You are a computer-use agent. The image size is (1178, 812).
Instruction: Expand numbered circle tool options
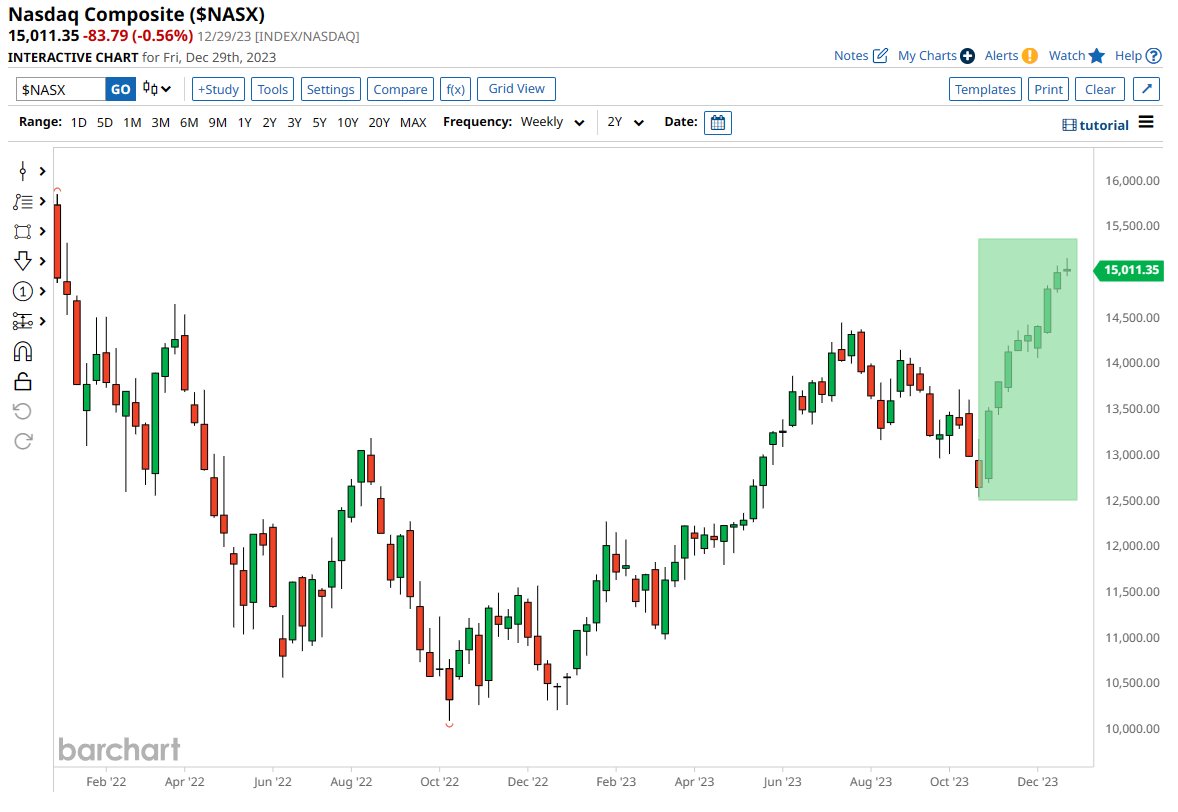[x=43, y=291]
